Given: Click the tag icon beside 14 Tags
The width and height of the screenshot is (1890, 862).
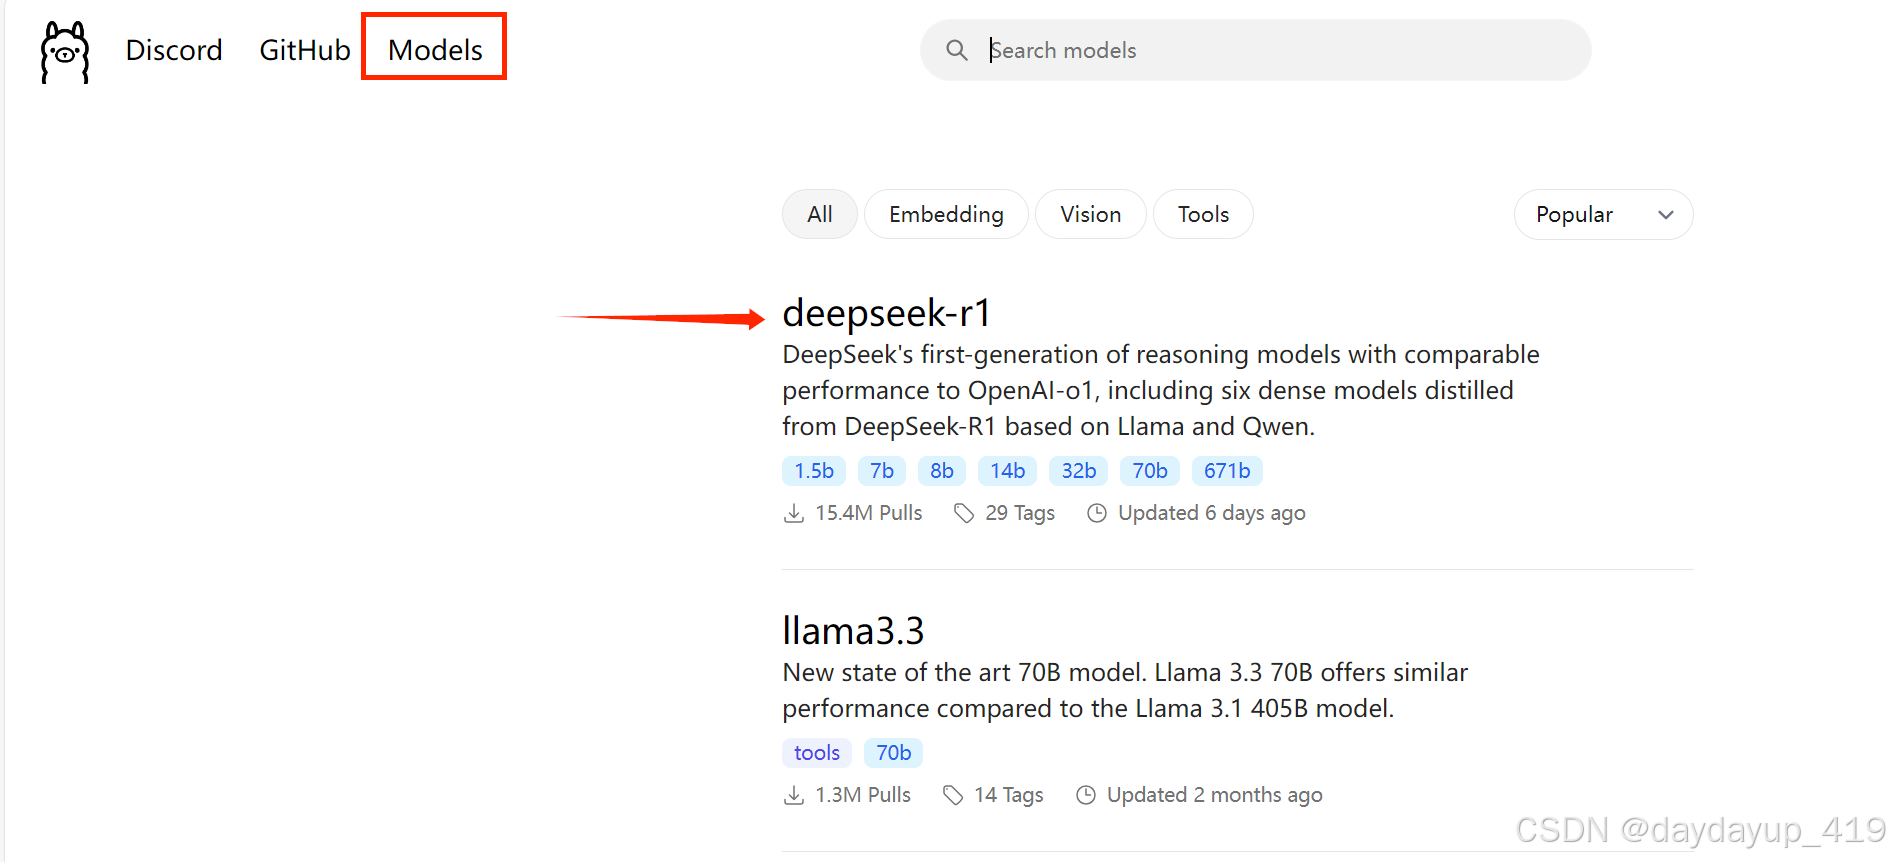Looking at the screenshot, I should click(x=953, y=795).
